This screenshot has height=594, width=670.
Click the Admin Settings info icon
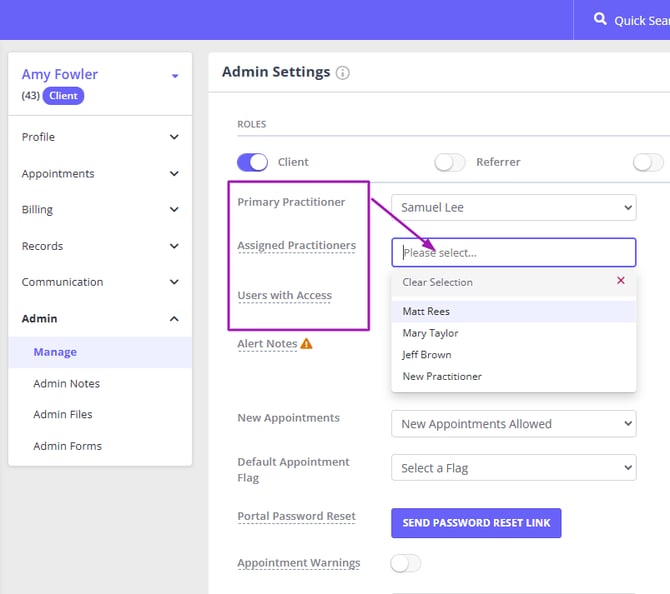[x=343, y=73]
